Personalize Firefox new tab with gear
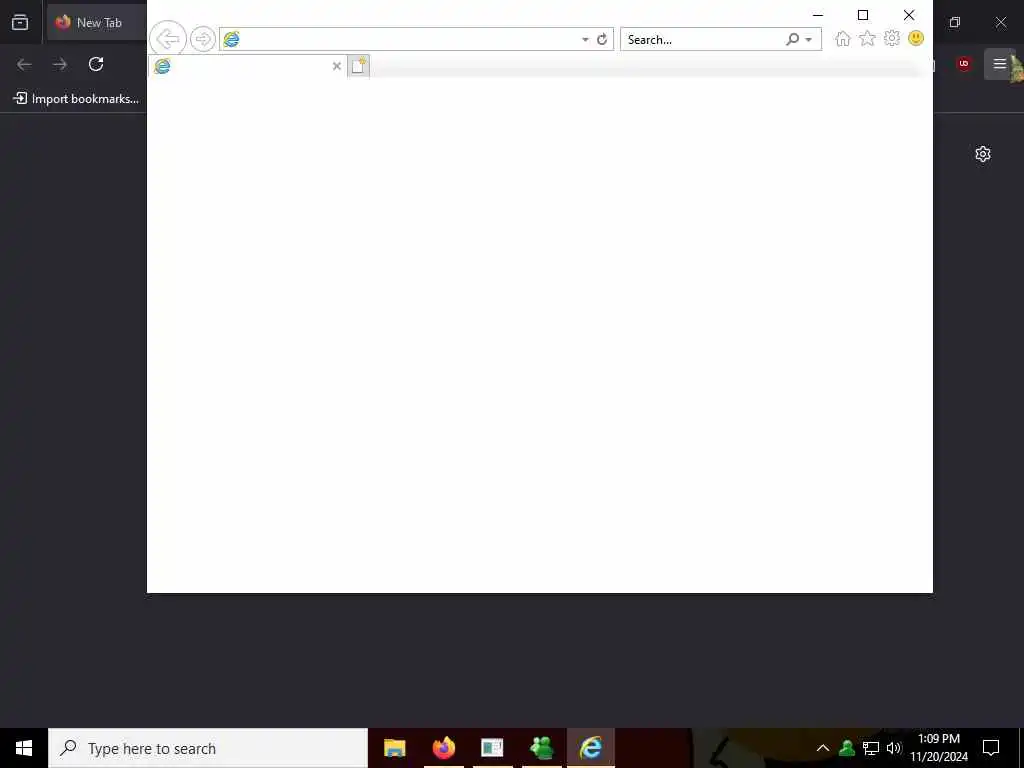This screenshot has width=1024, height=768. [983, 154]
